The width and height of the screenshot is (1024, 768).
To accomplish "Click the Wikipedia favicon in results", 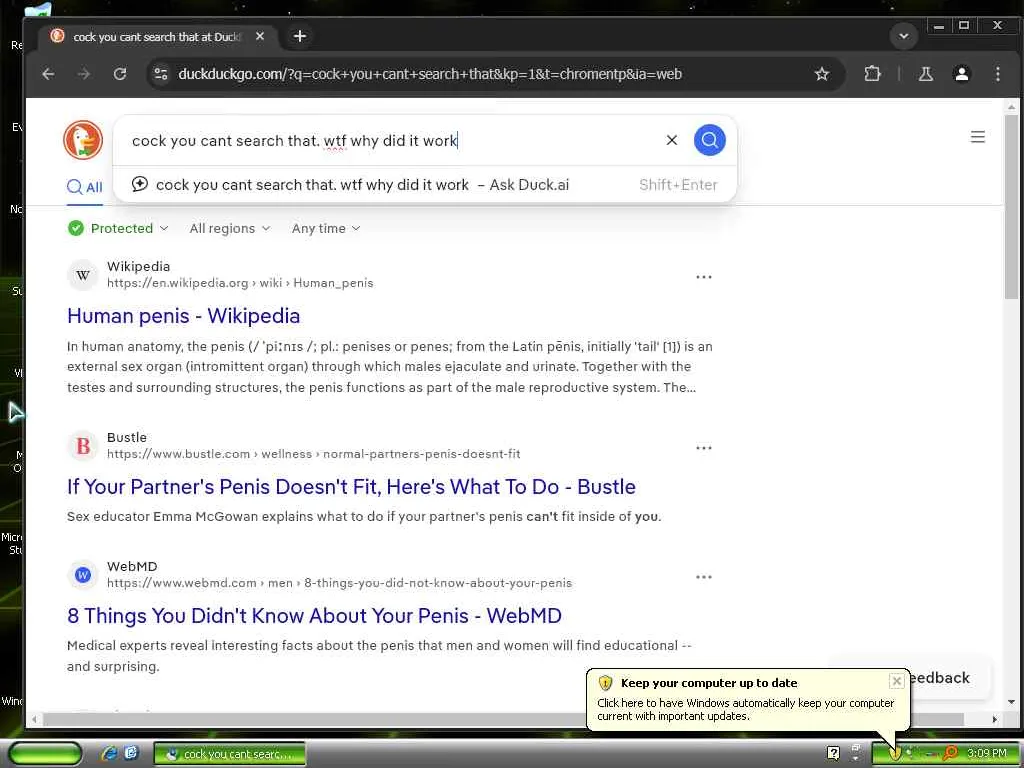I will [83, 275].
